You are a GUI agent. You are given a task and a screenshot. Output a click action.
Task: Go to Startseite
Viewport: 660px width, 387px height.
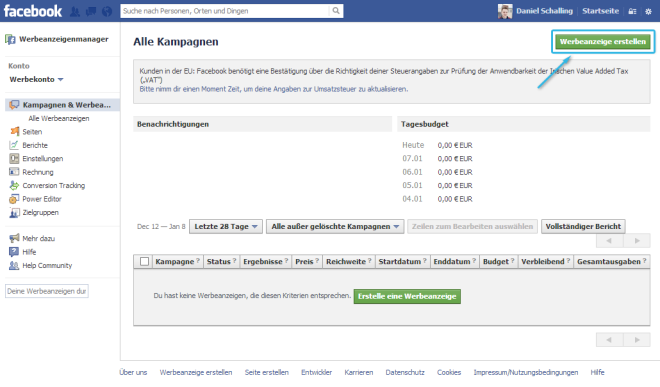[601, 11]
